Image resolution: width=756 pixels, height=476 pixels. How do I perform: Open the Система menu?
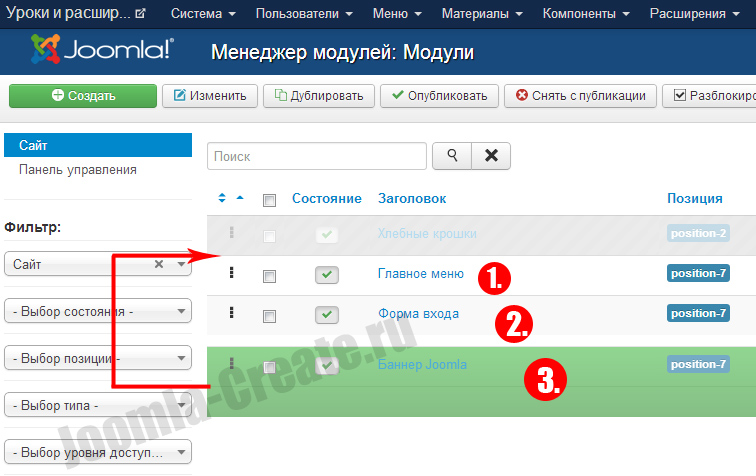[203, 14]
